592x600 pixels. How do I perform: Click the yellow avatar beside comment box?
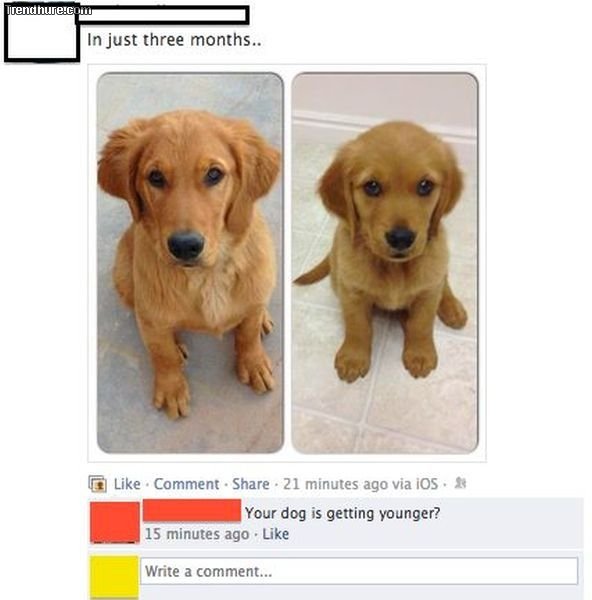114,576
